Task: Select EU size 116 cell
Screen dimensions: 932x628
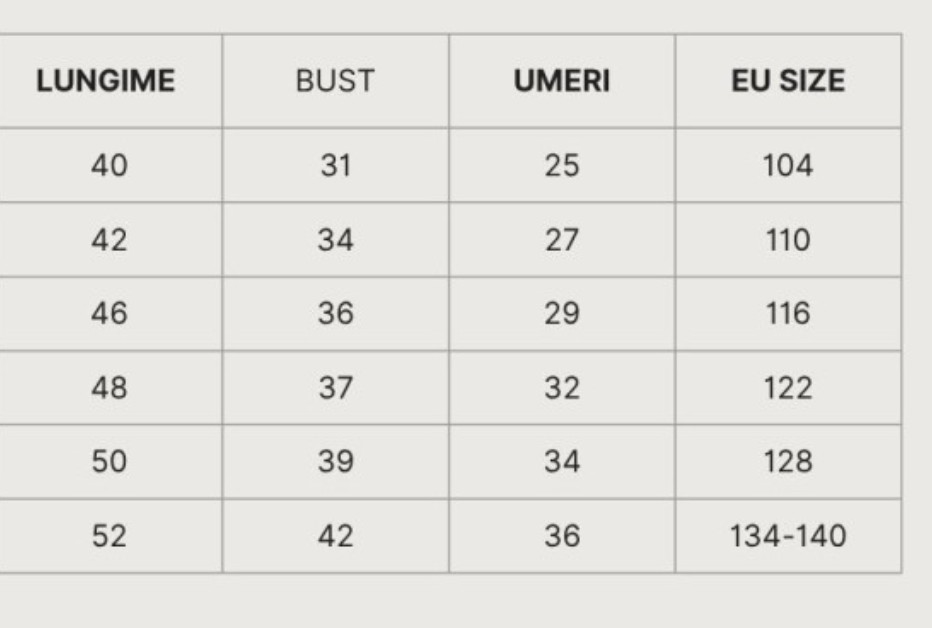Action: click(788, 313)
